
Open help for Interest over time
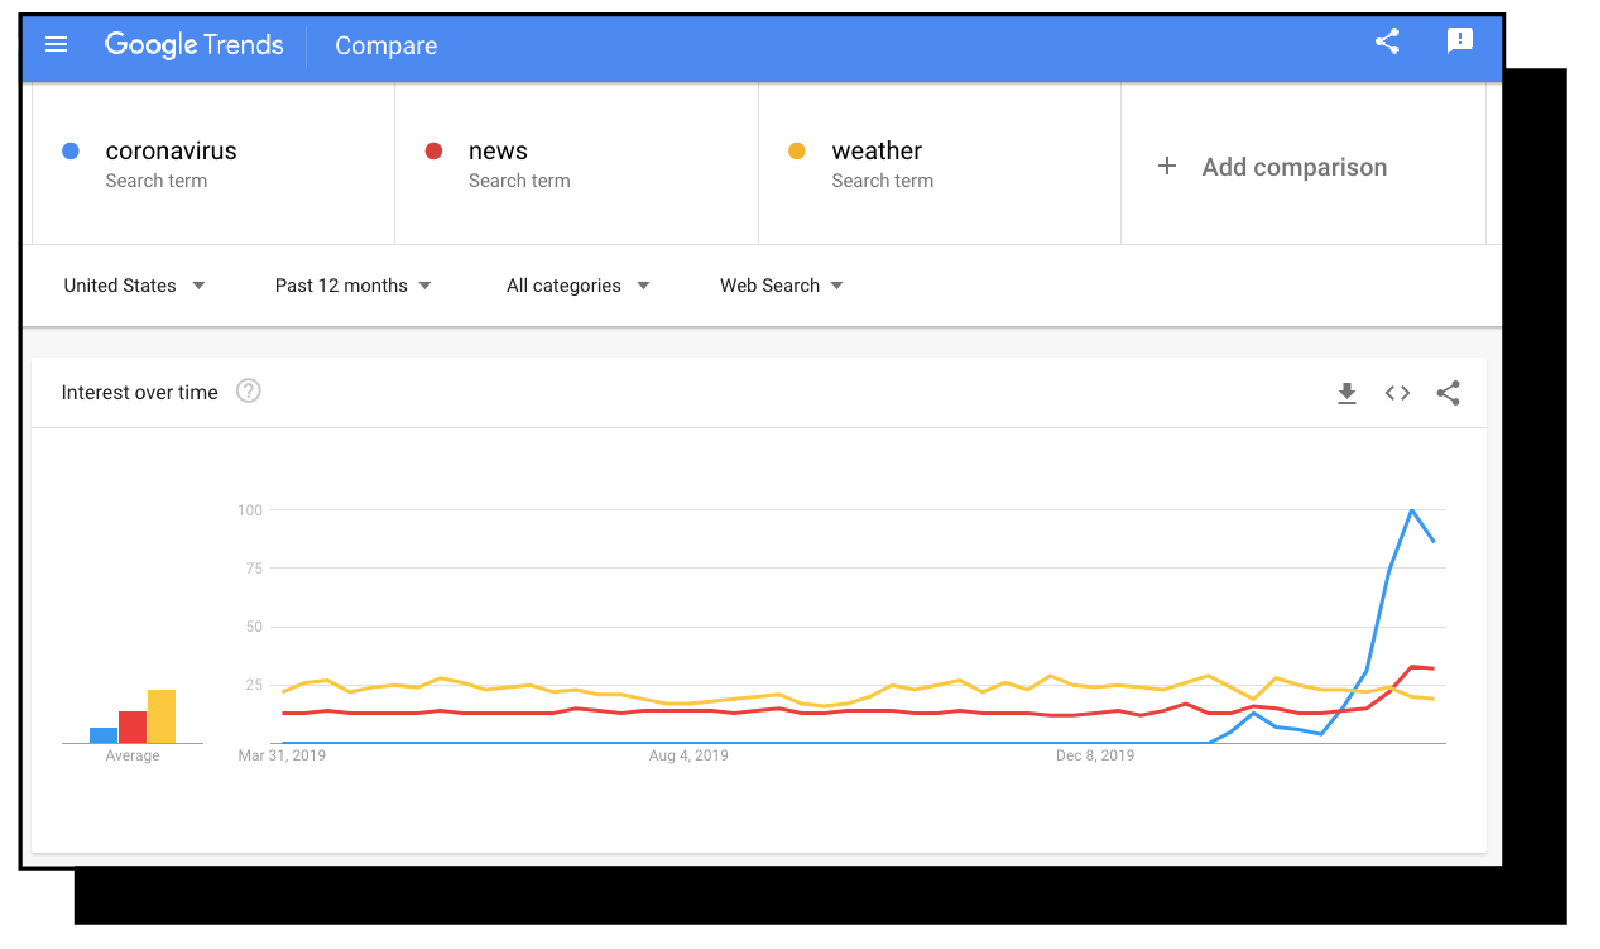tap(248, 391)
